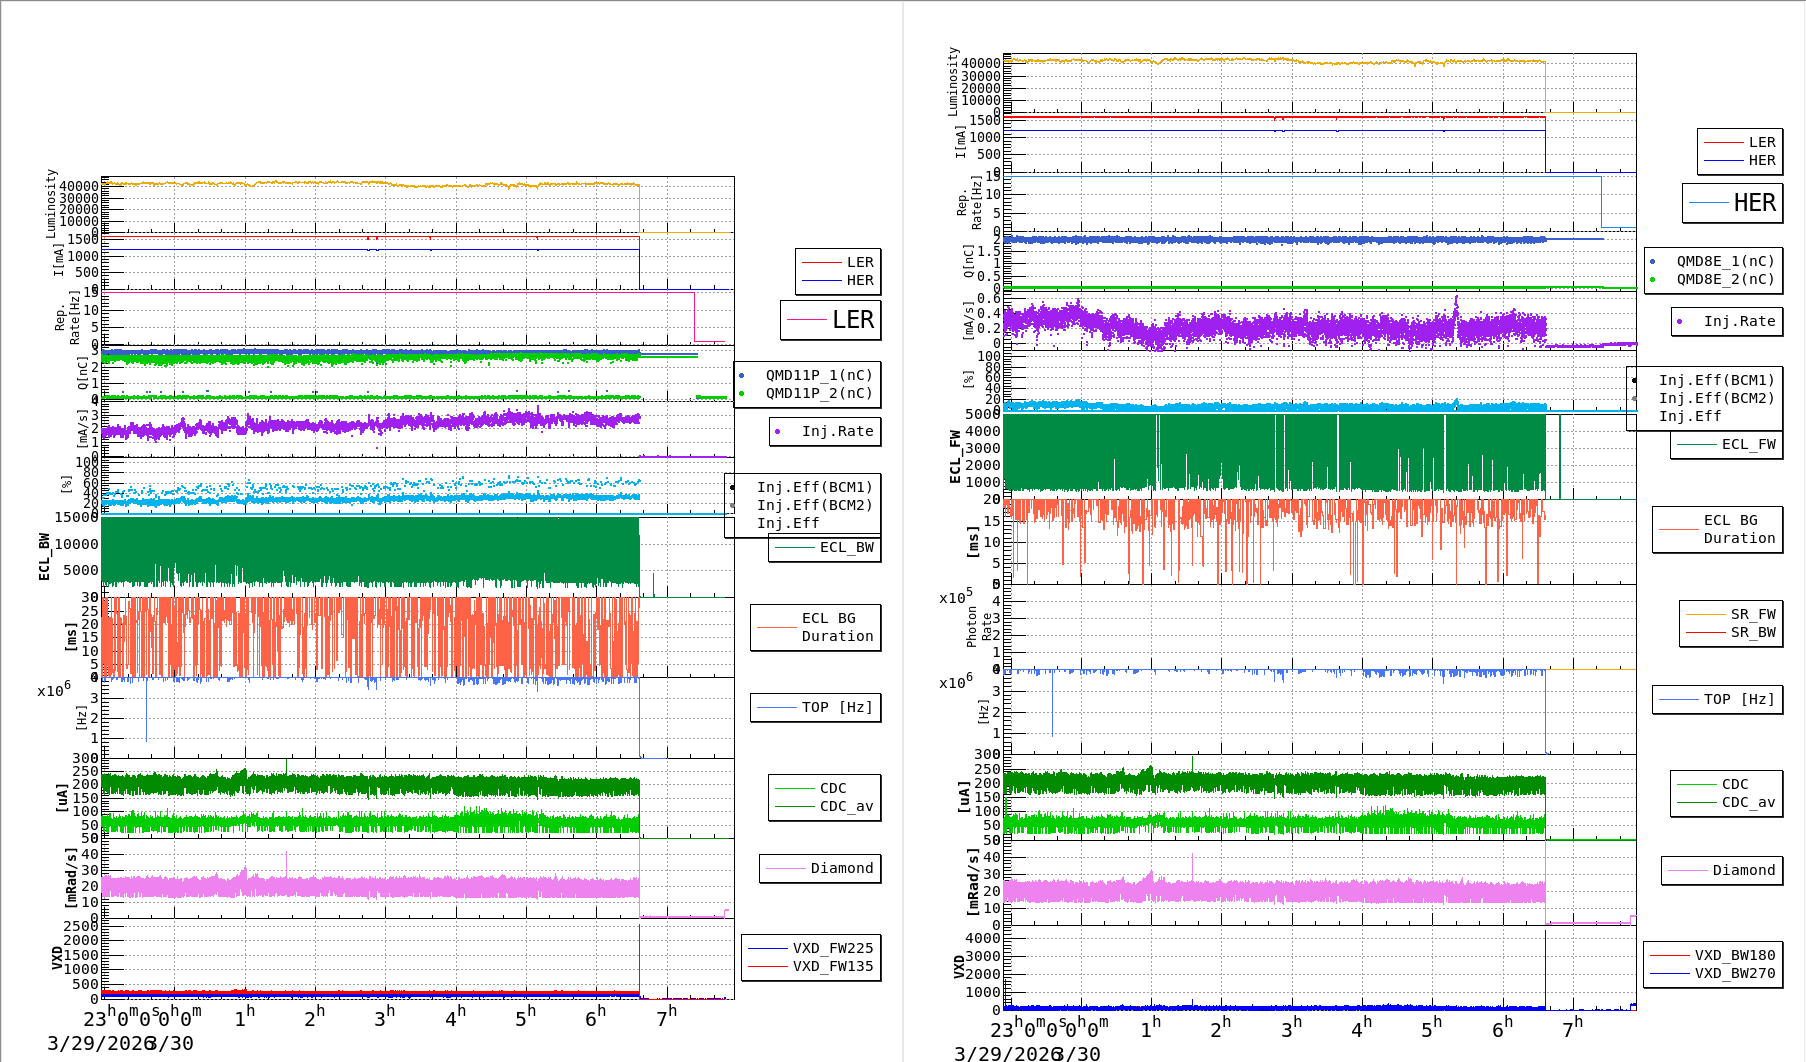Click the QMD8E_2(nC) legend entry
Viewport: 1806px width, 1062px height.
tap(1725, 279)
